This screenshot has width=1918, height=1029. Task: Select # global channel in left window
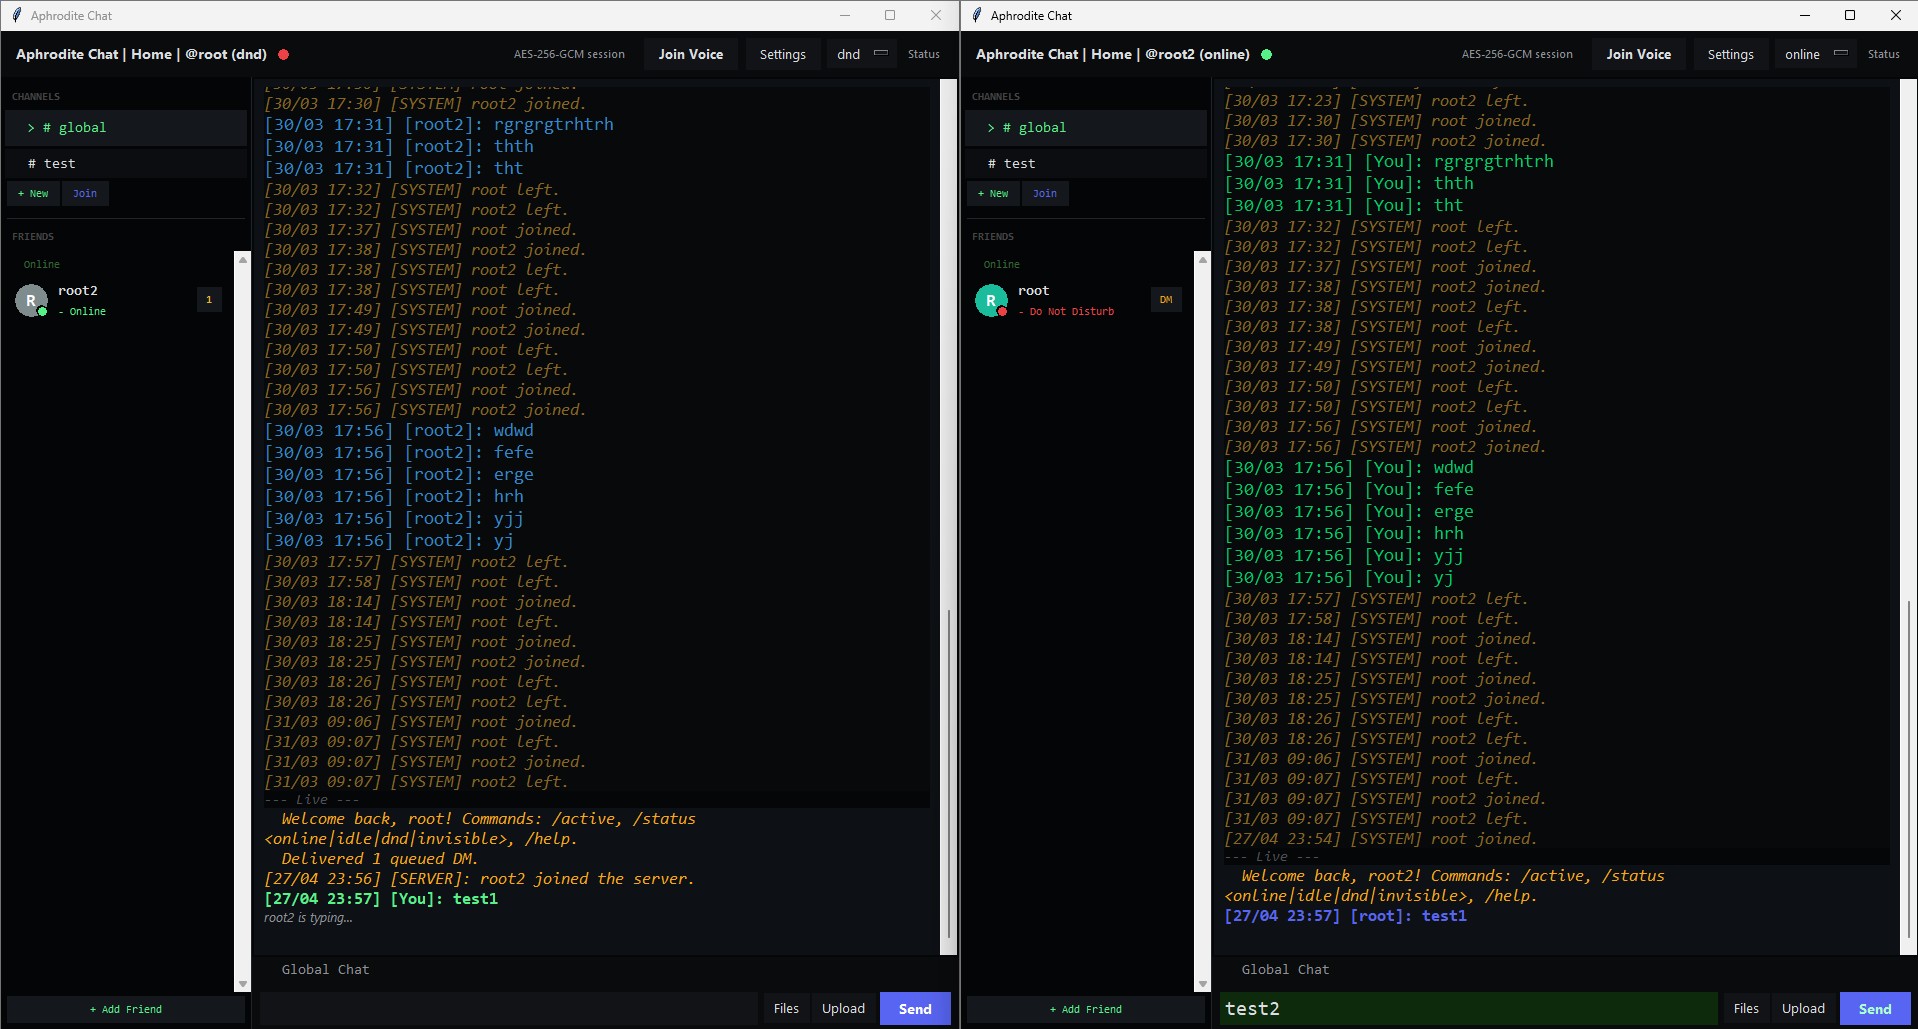point(126,128)
